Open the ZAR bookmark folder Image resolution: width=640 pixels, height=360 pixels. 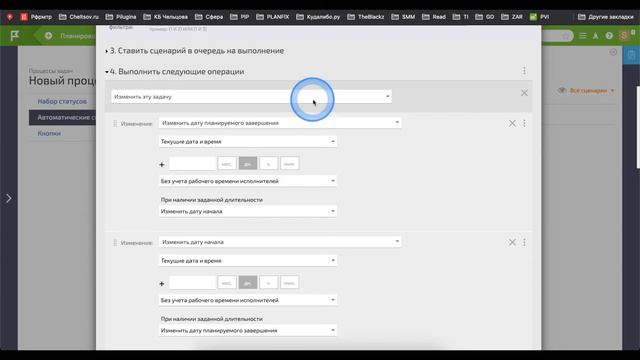pyautogui.click(x=512, y=17)
